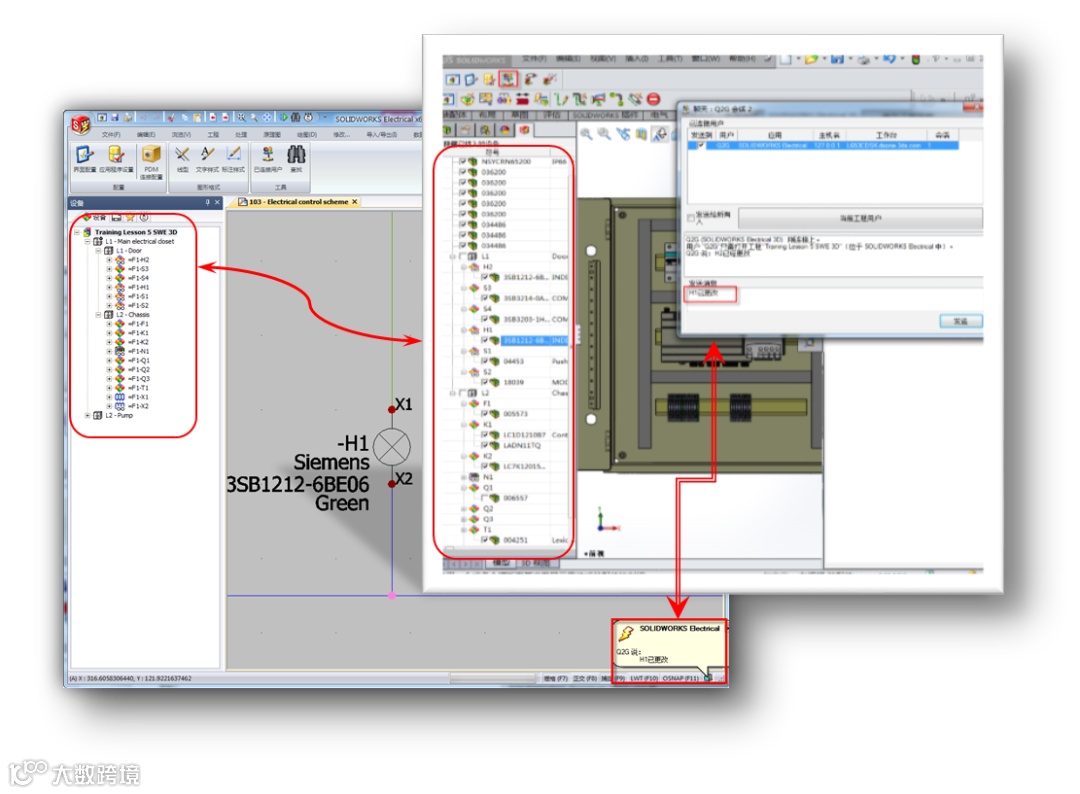Collapse the L1 - Main electrical closet node

(87, 242)
